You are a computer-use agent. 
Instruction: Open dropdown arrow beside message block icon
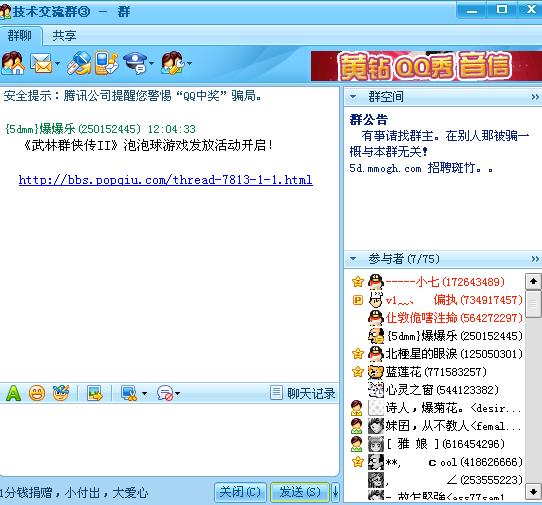pyautogui.click(x=178, y=393)
